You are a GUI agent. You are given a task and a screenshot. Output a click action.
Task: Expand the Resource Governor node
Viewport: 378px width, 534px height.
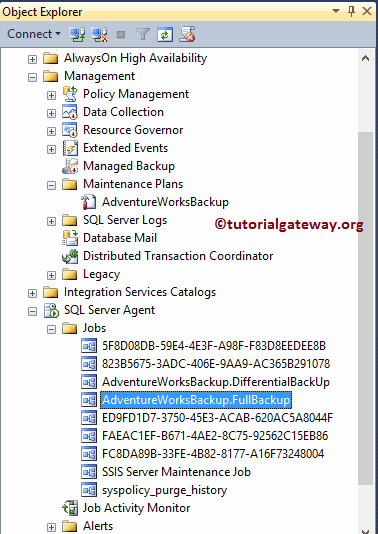[51, 131]
